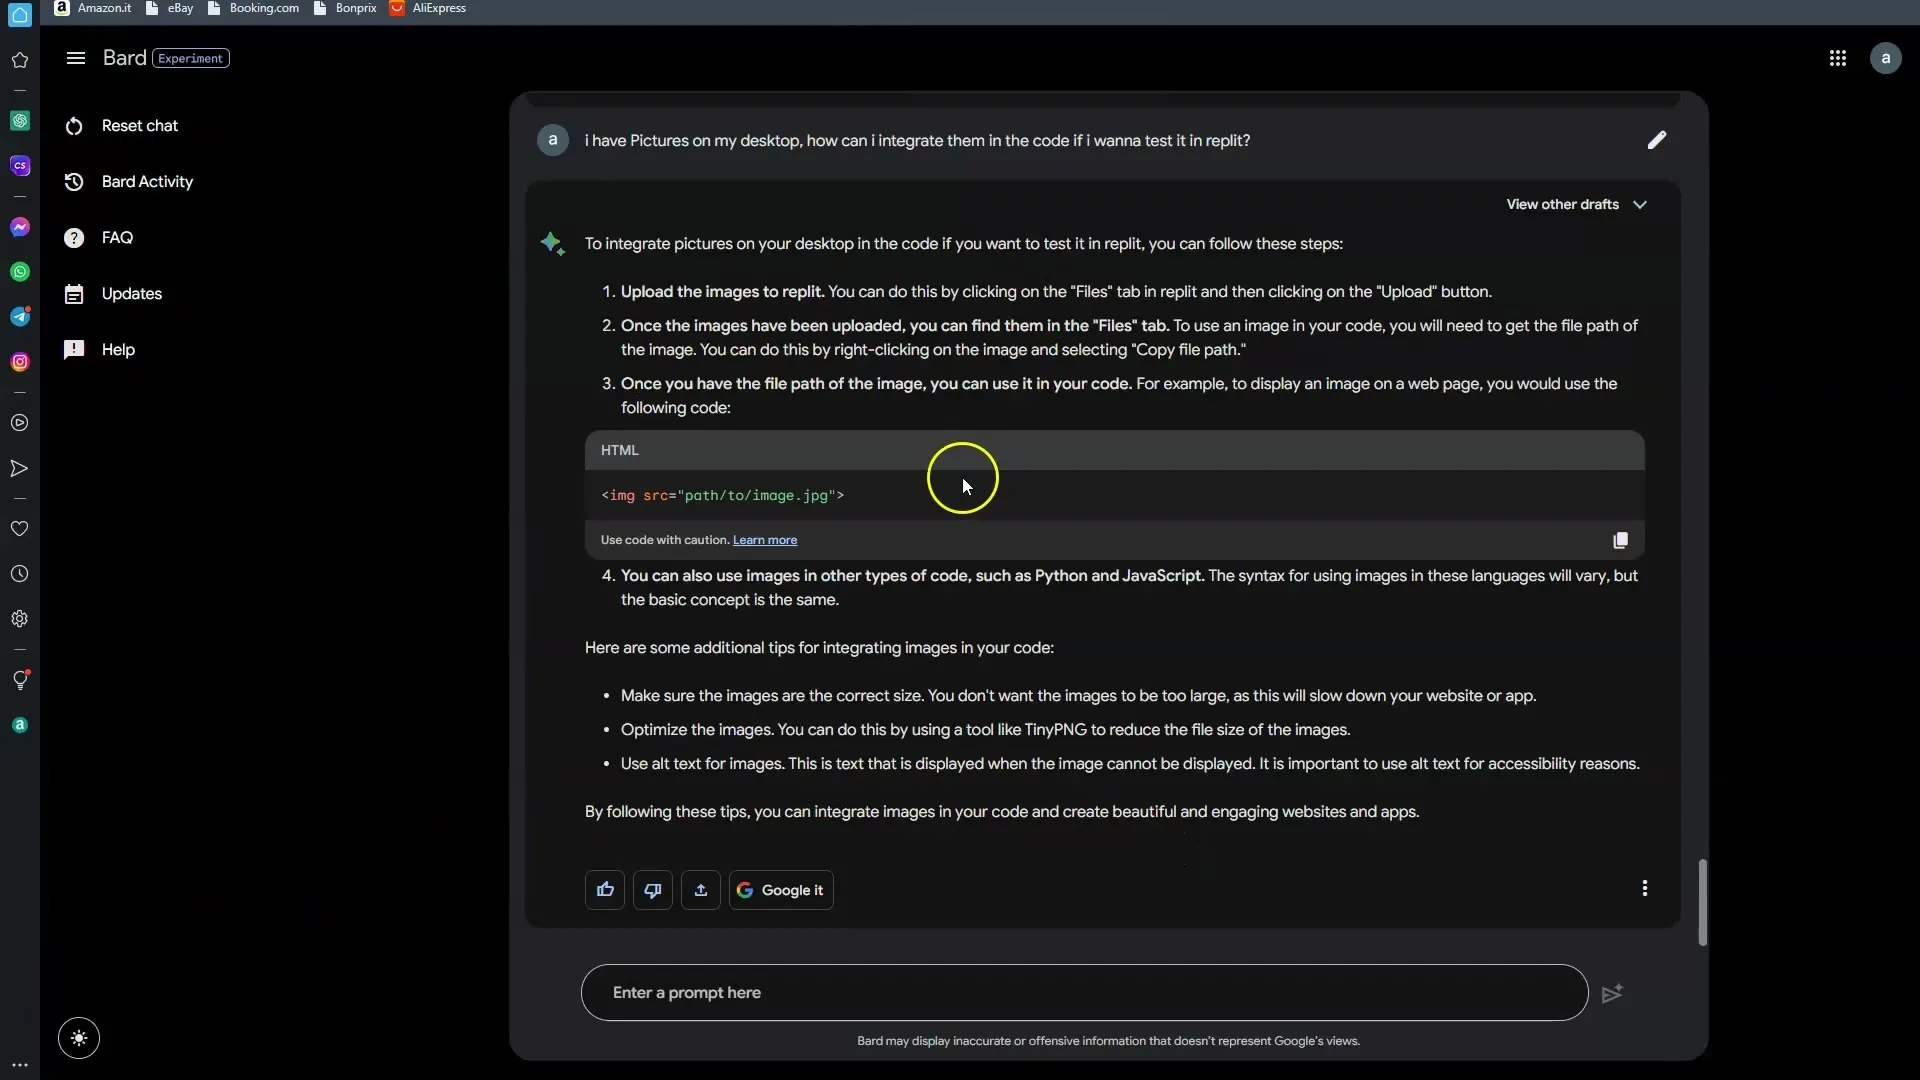
Task: Click the Bard logo title
Action: pyautogui.click(x=124, y=58)
